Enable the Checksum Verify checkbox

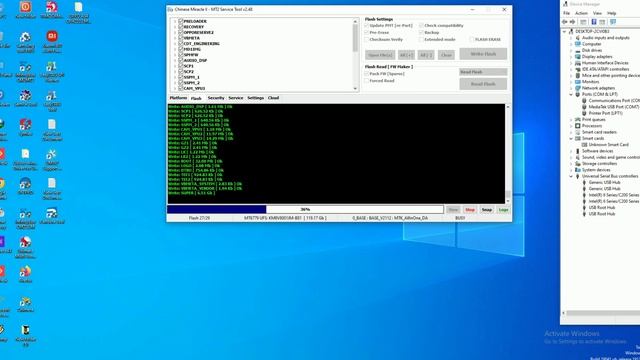coord(367,39)
